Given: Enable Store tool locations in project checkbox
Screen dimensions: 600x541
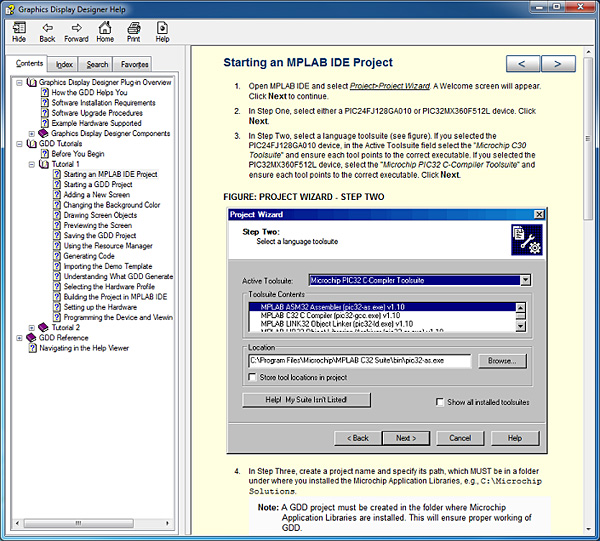Looking at the screenshot, I should 253,377.
